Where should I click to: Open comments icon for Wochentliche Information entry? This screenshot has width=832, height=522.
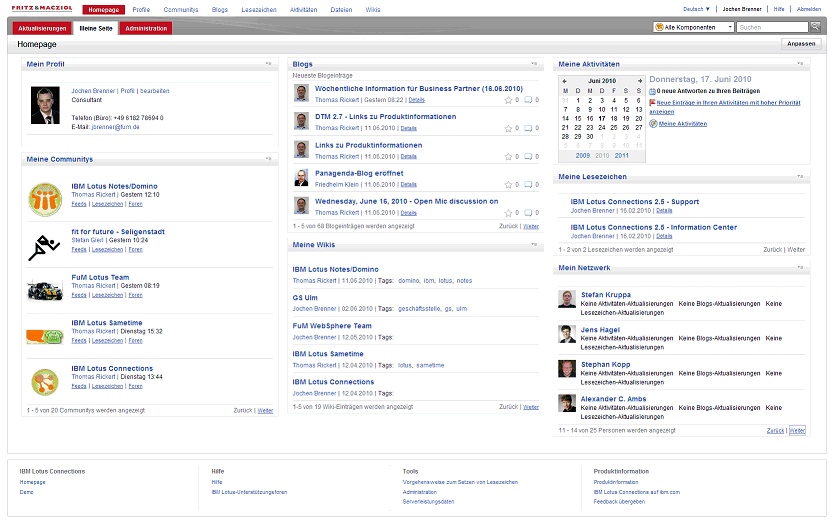(x=528, y=100)
